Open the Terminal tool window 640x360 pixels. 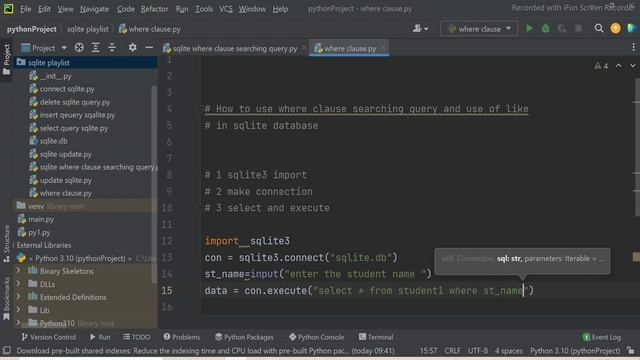376,337
